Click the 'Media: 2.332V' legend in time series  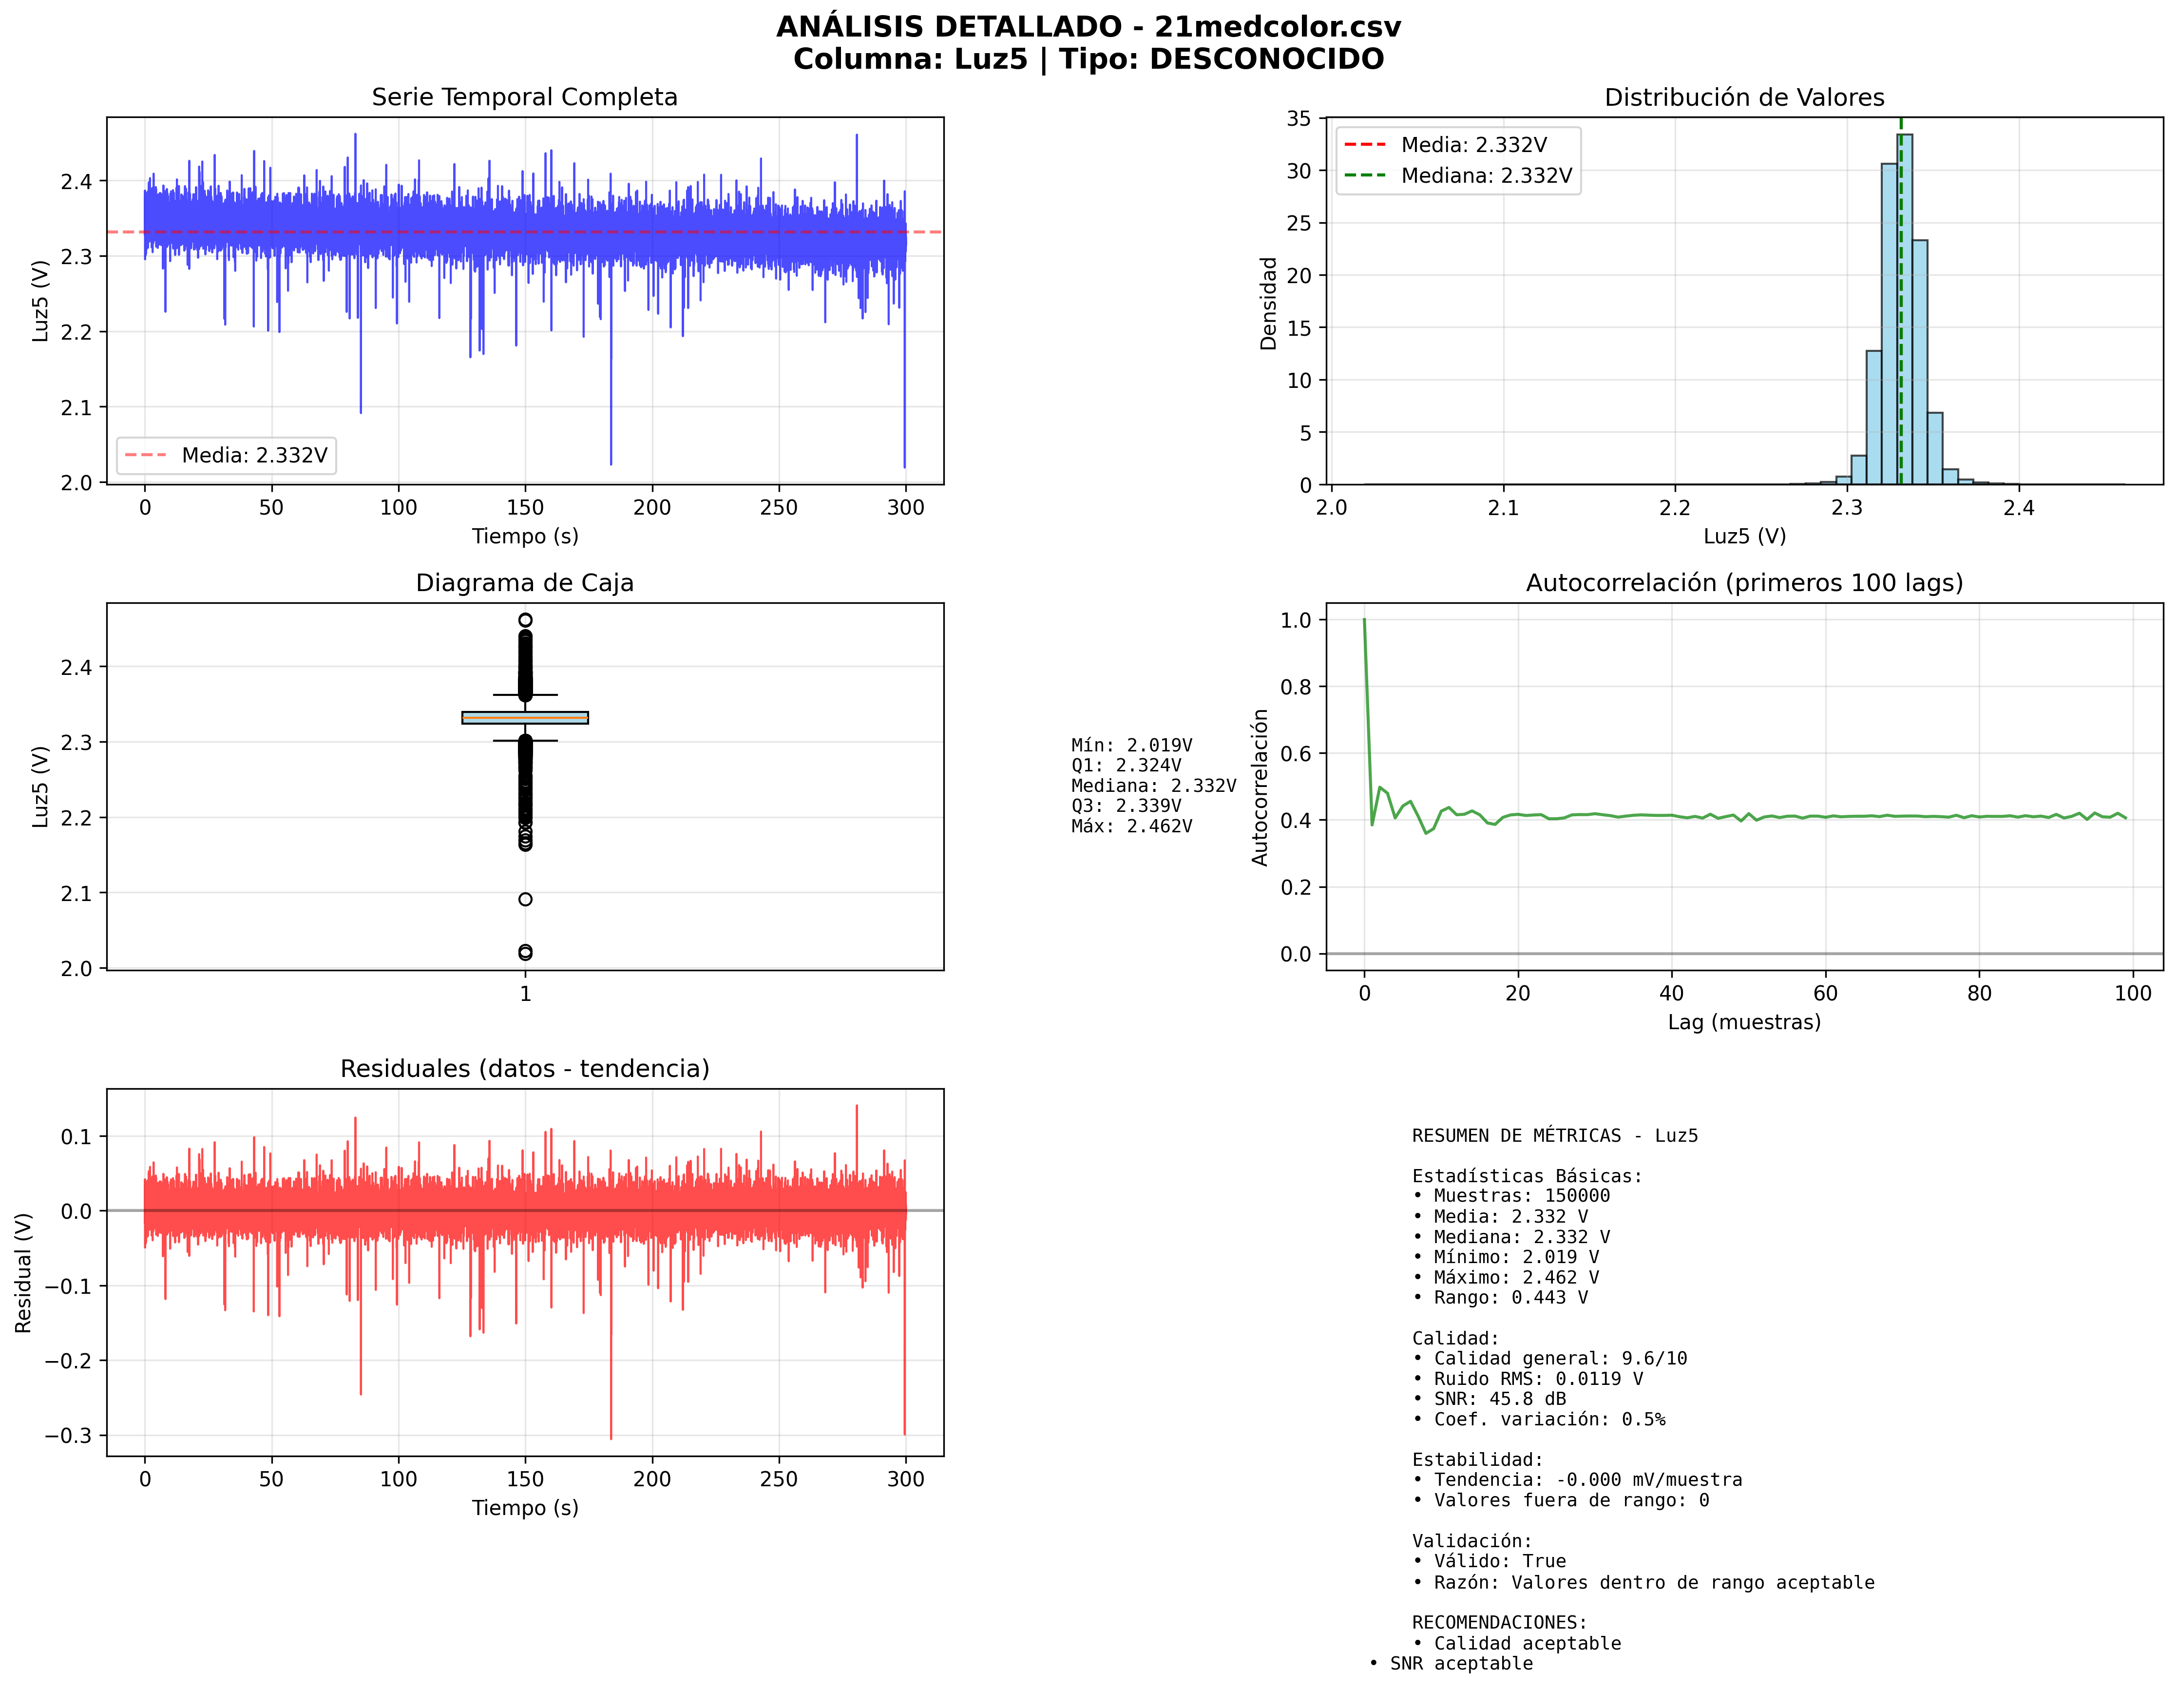coord(226,455)
